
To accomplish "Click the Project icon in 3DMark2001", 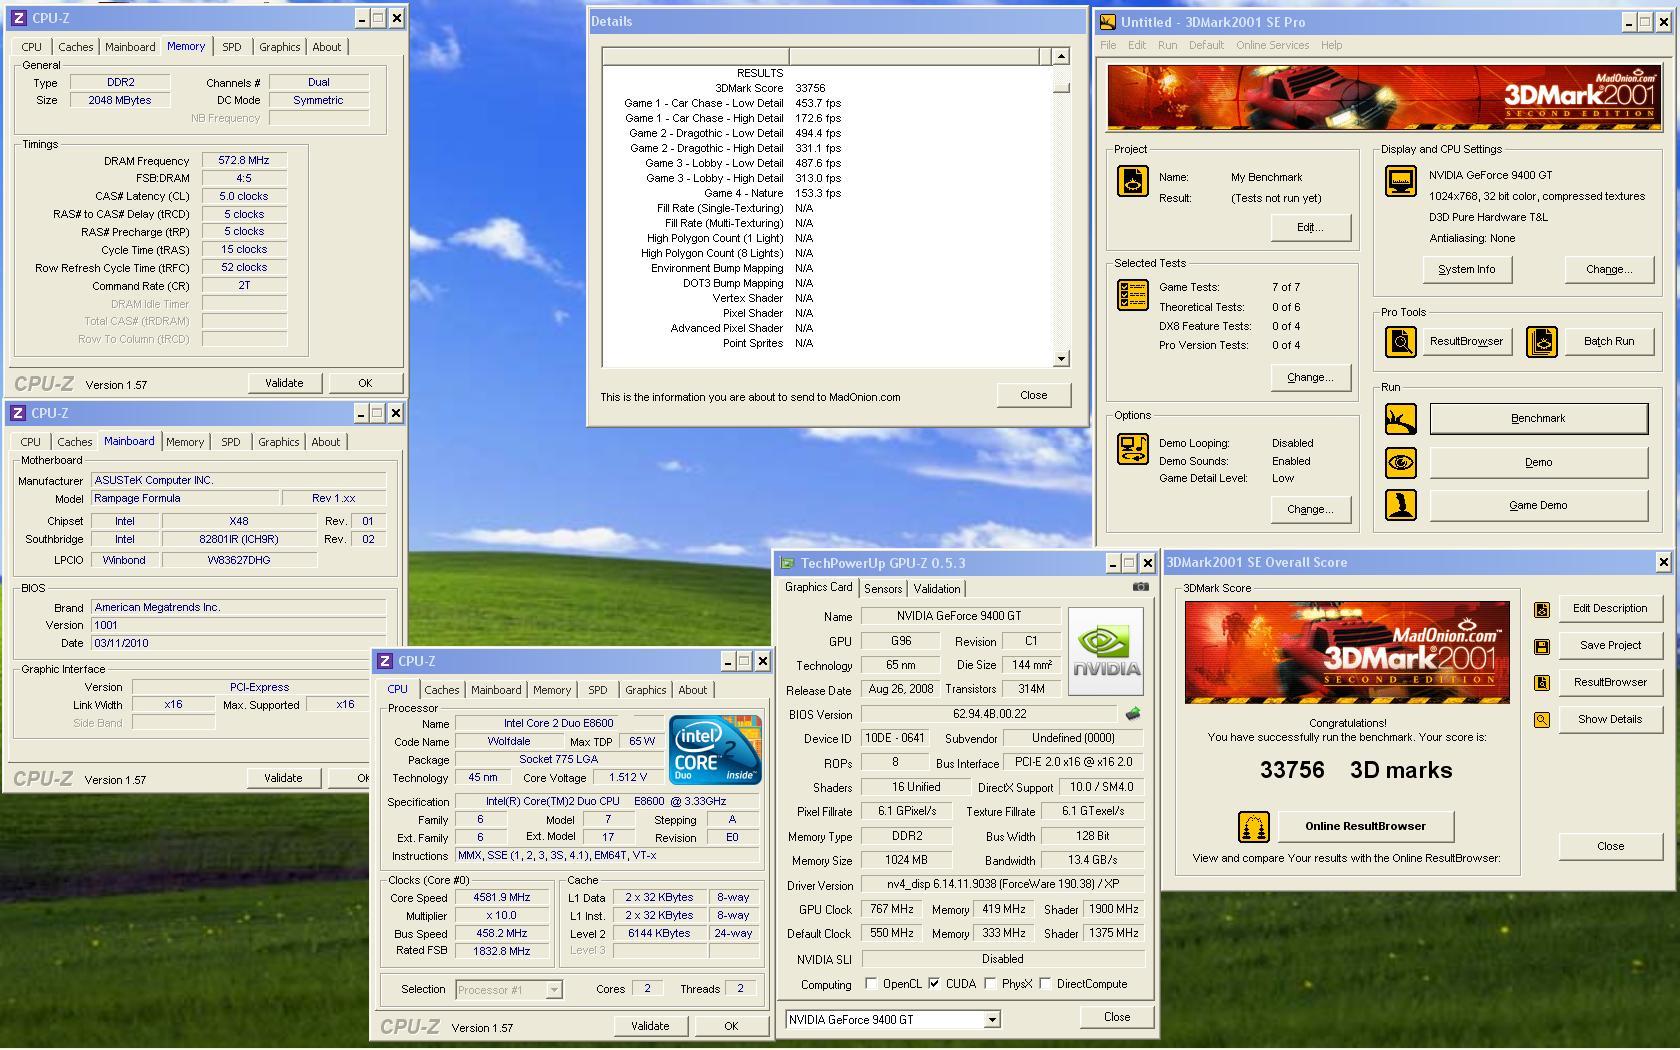I will pos(1132,181).
